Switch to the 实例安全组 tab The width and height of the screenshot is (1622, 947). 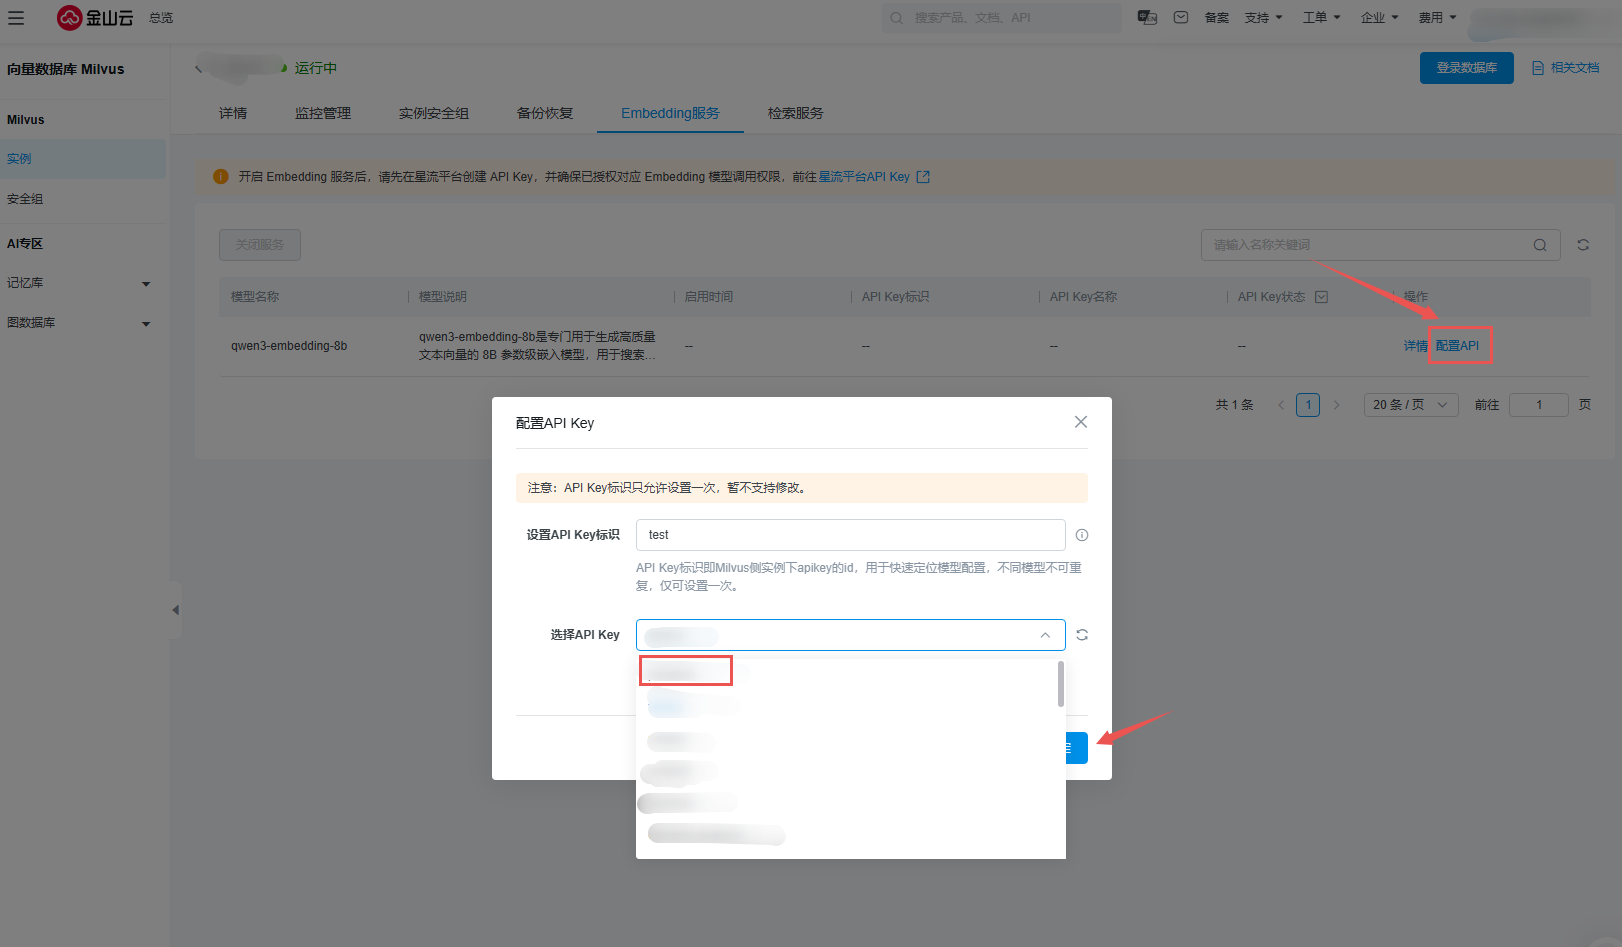tap(434, 113)
